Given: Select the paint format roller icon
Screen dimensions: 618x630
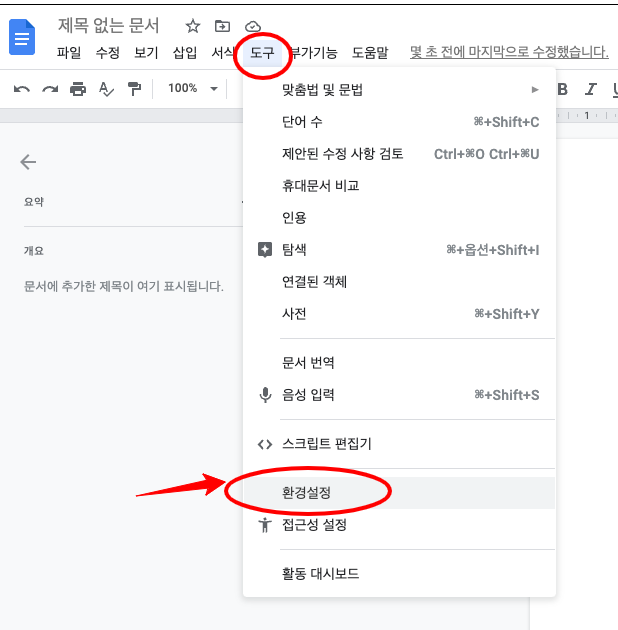Looking at the screenshot, I should (134, 89).
